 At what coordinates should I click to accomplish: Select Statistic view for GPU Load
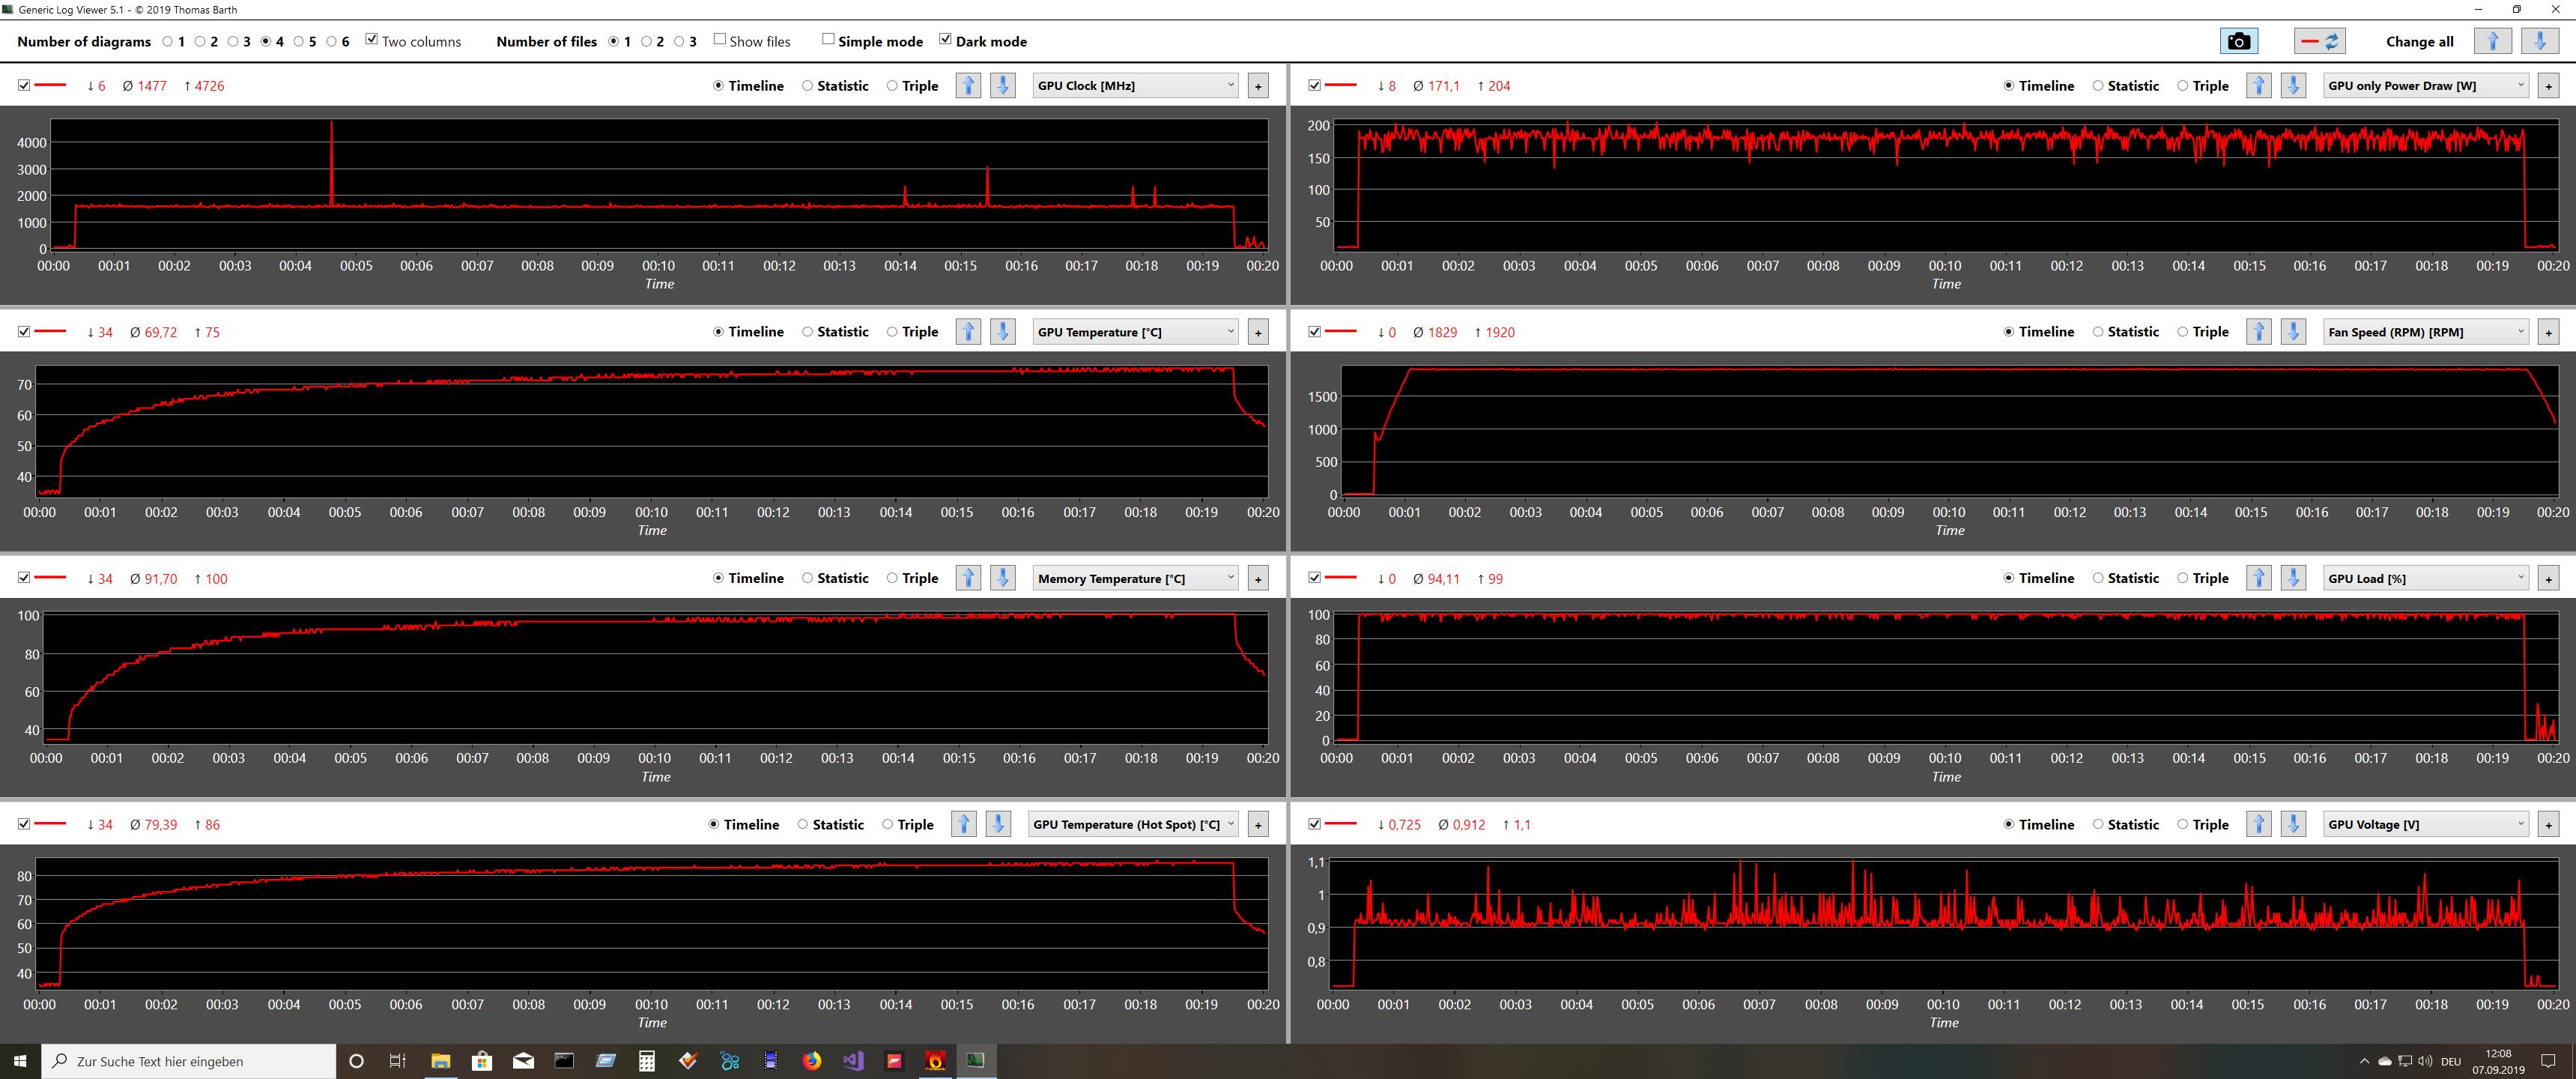coord(2098,578)
